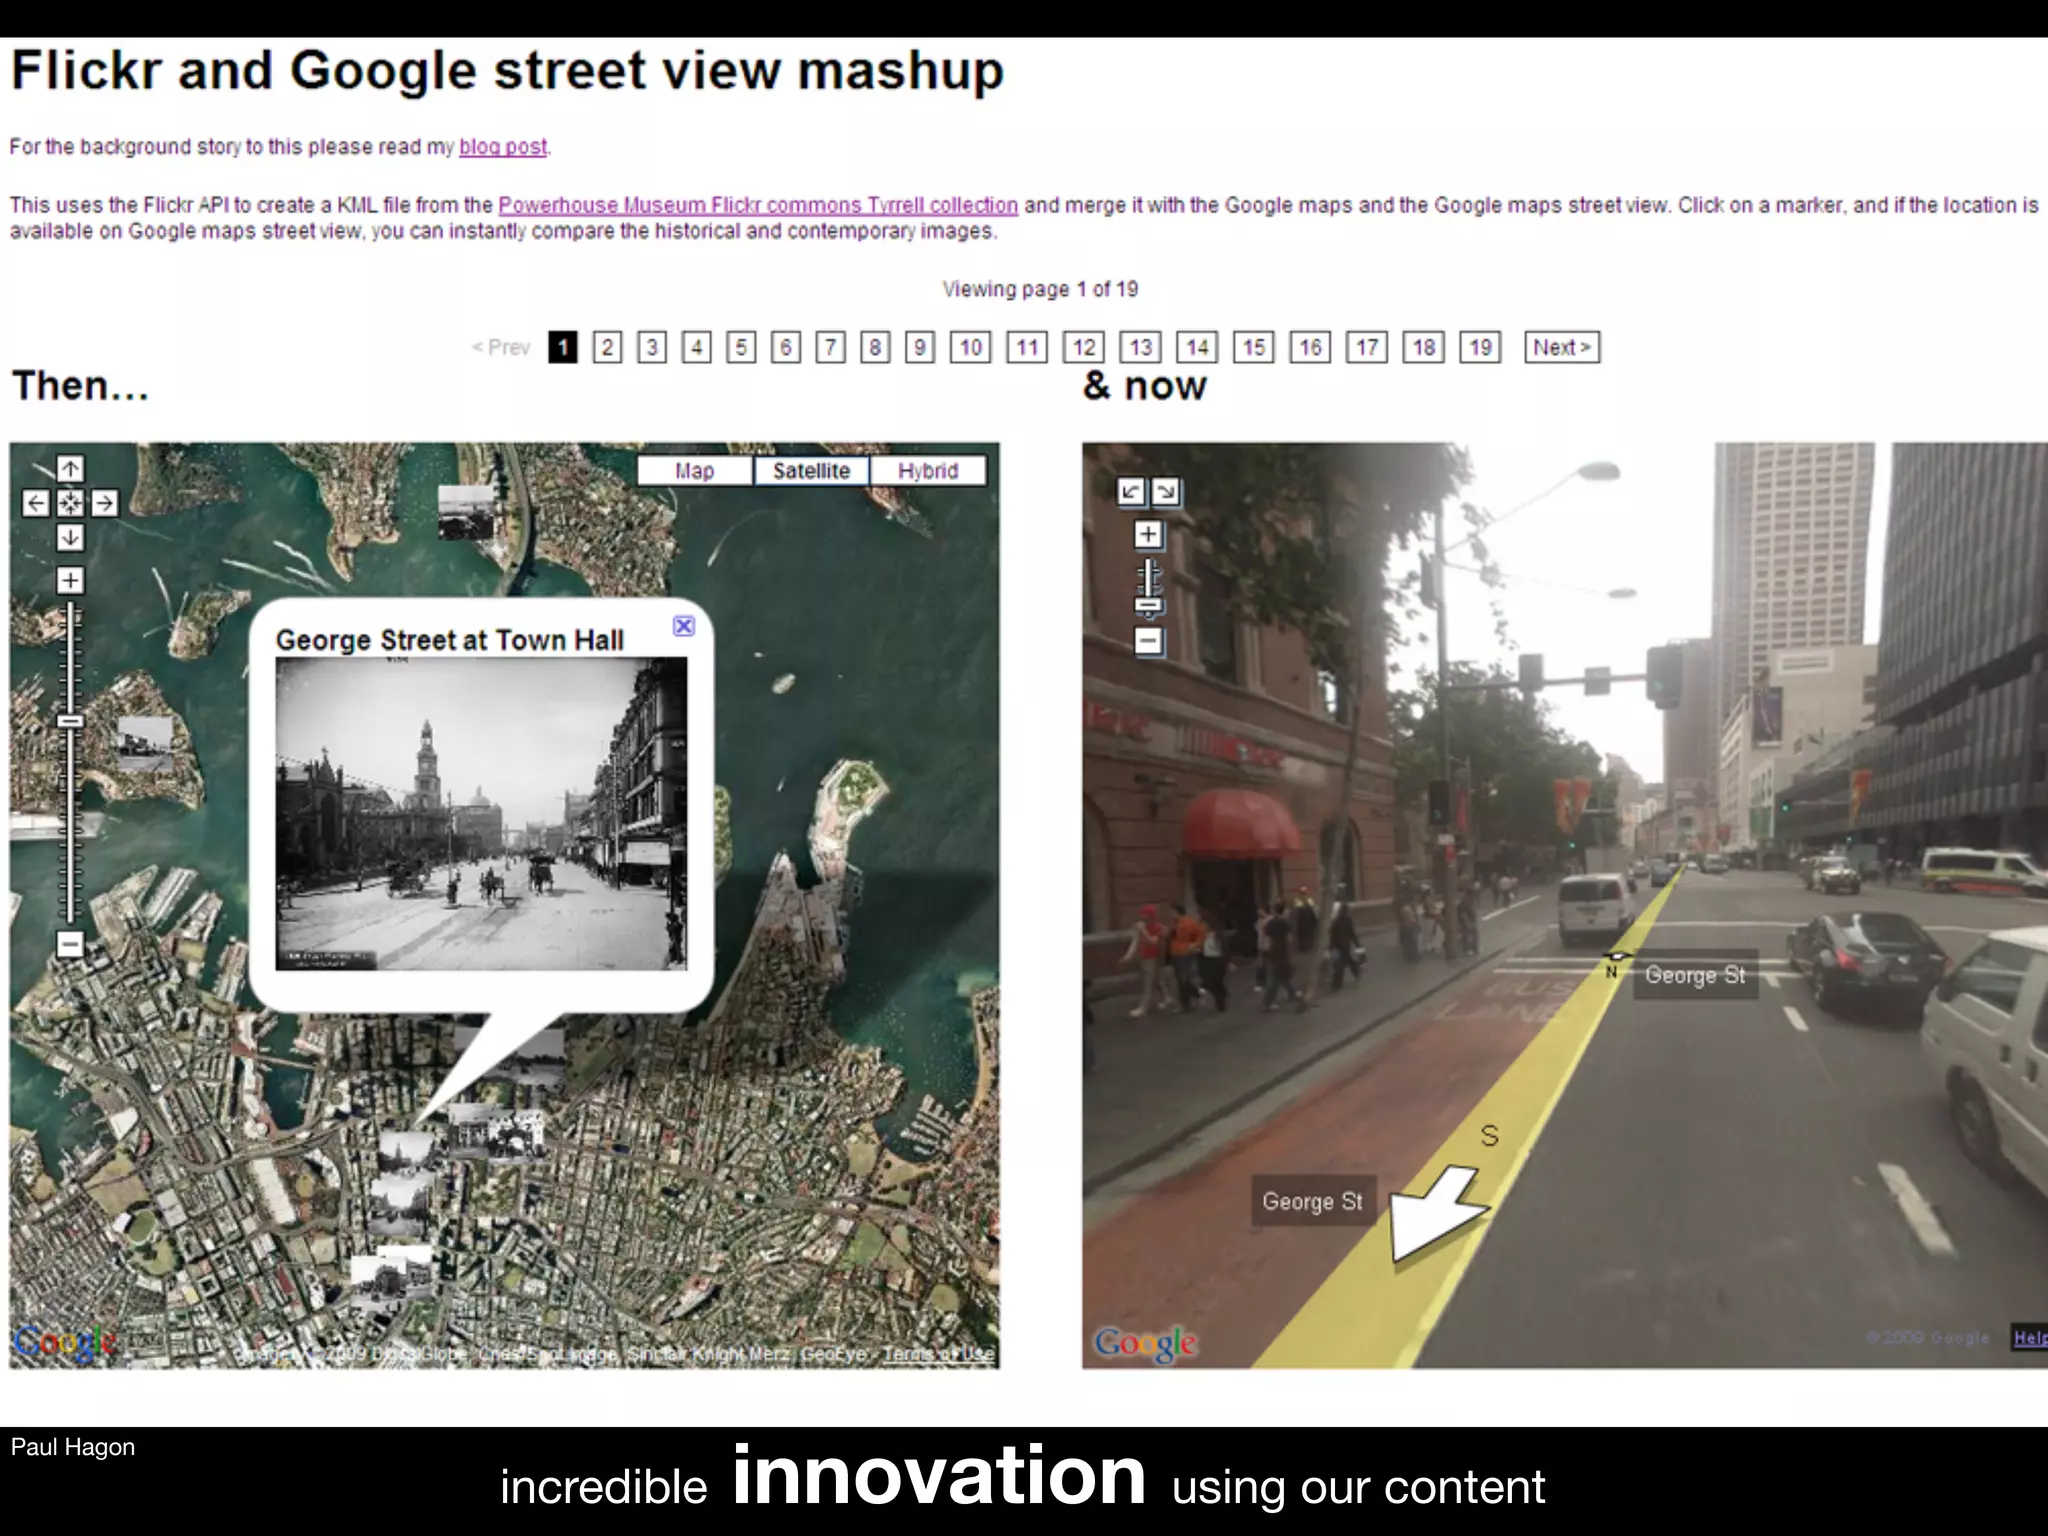Zoom out on street view
Image resolution: width=2048 pixels, height=1536 pixels.
coord(1148,640)
